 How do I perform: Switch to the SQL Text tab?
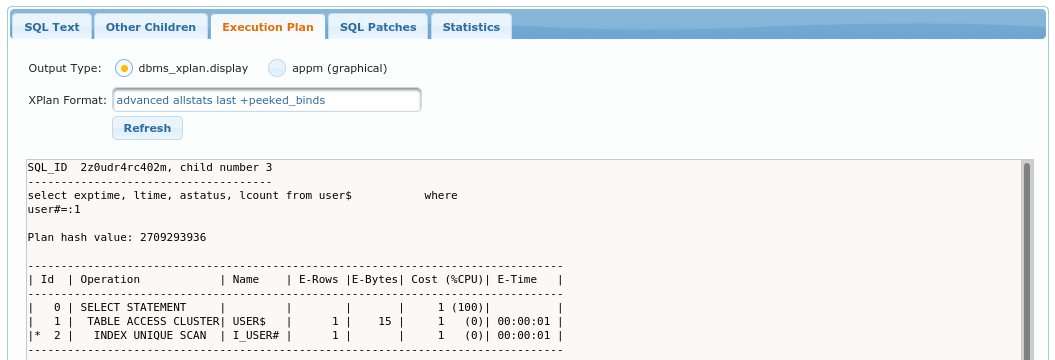52,27
